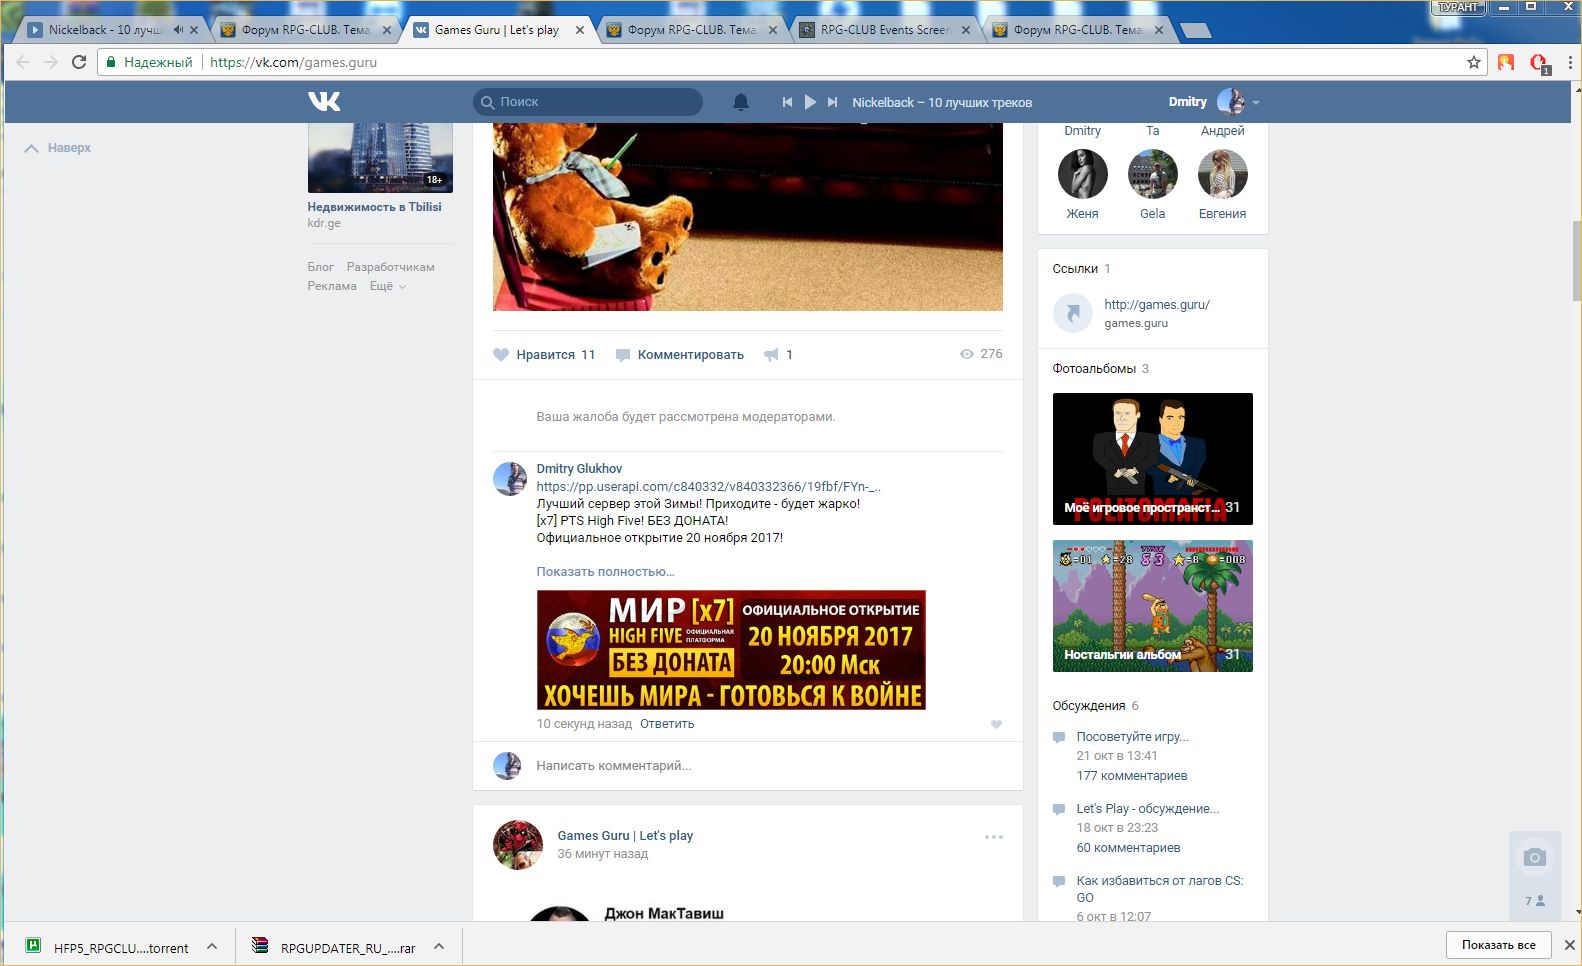Open the Ностальгии альбом thumbnail
This screenshot has width=1582, height=966.
[x=1152, y=606]
